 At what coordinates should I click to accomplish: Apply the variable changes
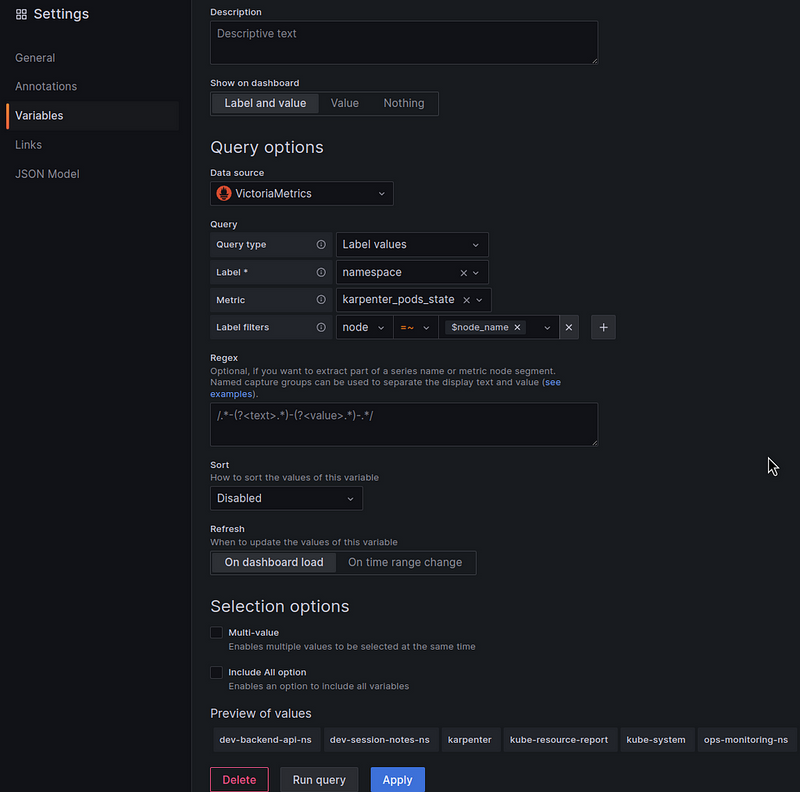(x=397, y=780)
